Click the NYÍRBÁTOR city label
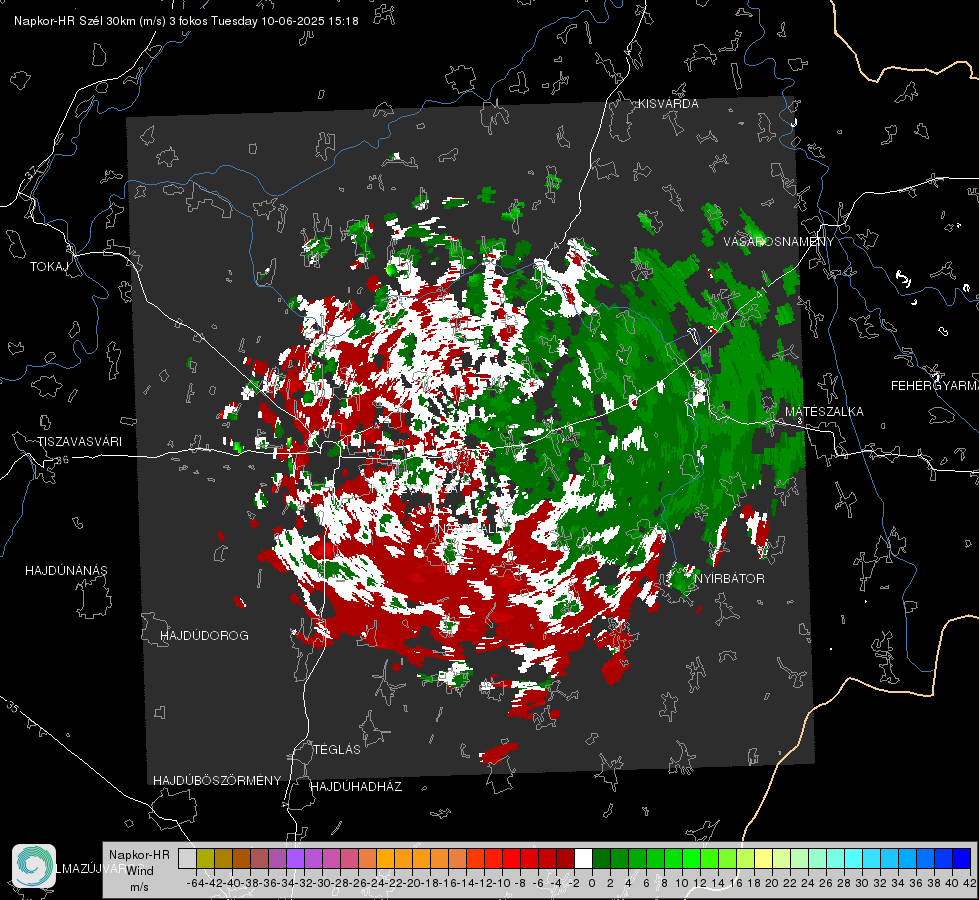Screen dimensions: 979x900 (x=729, y=579)
